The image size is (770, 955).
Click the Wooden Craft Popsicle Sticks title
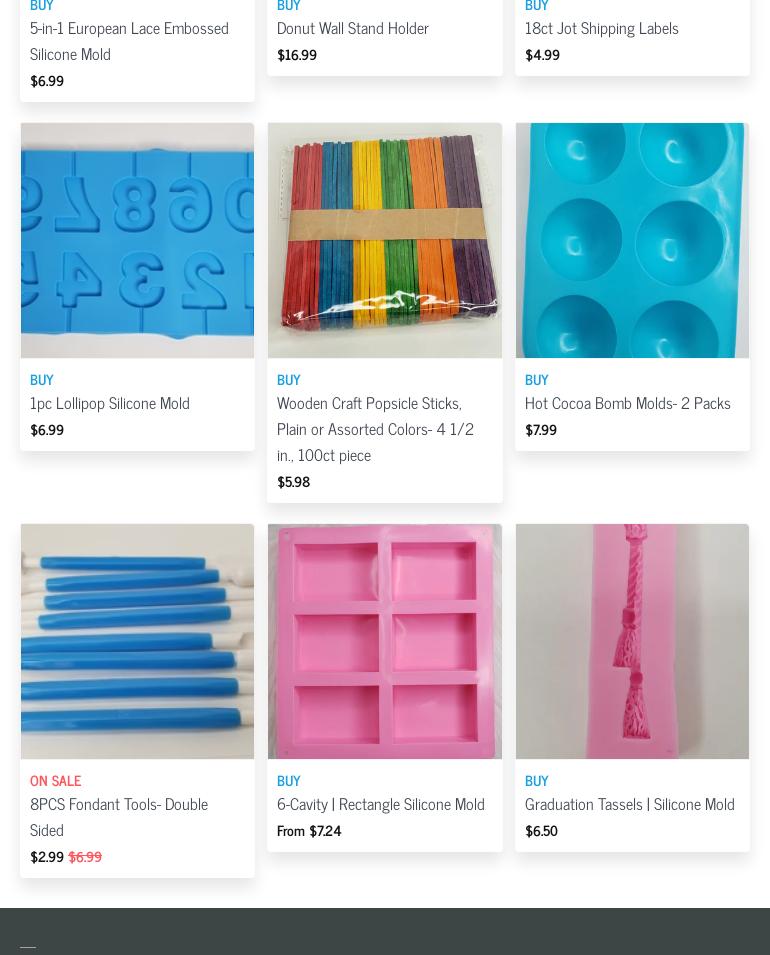[x=375, y=429]
